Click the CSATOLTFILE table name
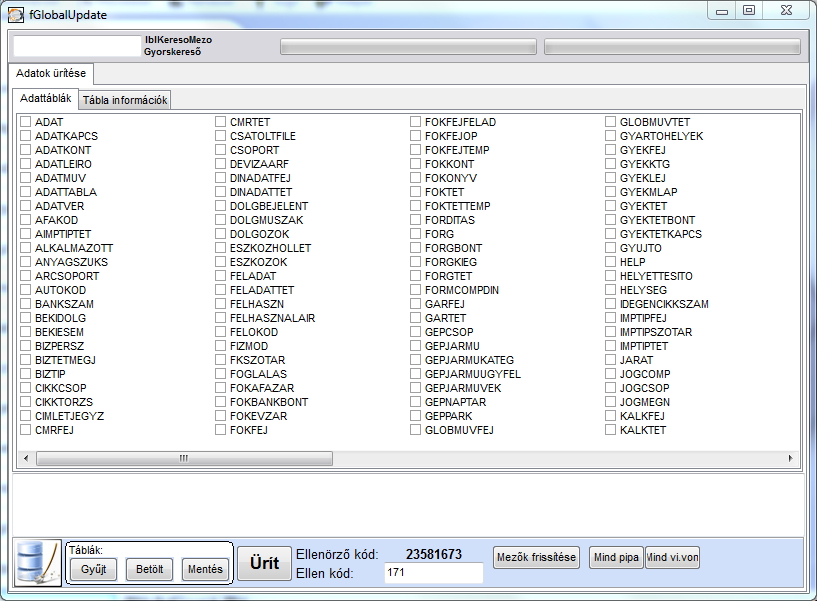817x601 pixels. [x=263, y=136]
